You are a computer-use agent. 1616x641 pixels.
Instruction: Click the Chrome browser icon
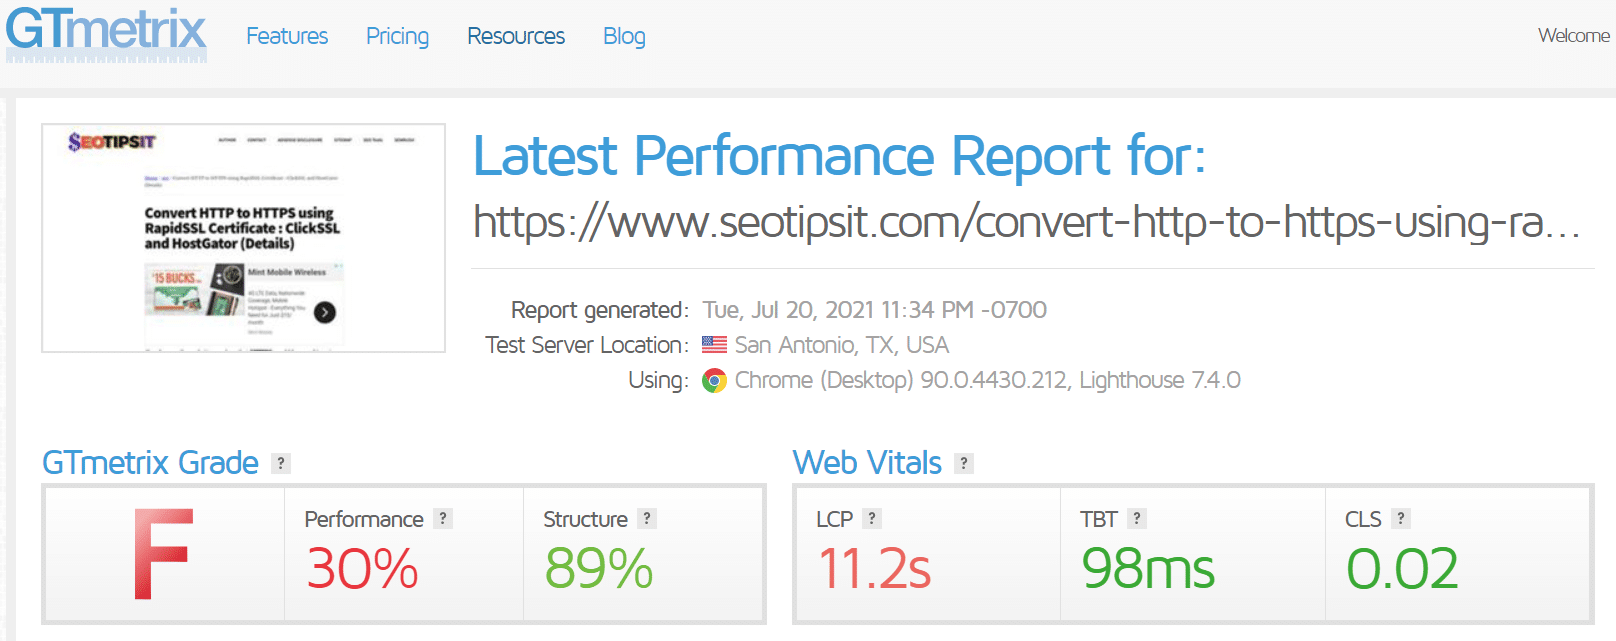tap(714, 381)
